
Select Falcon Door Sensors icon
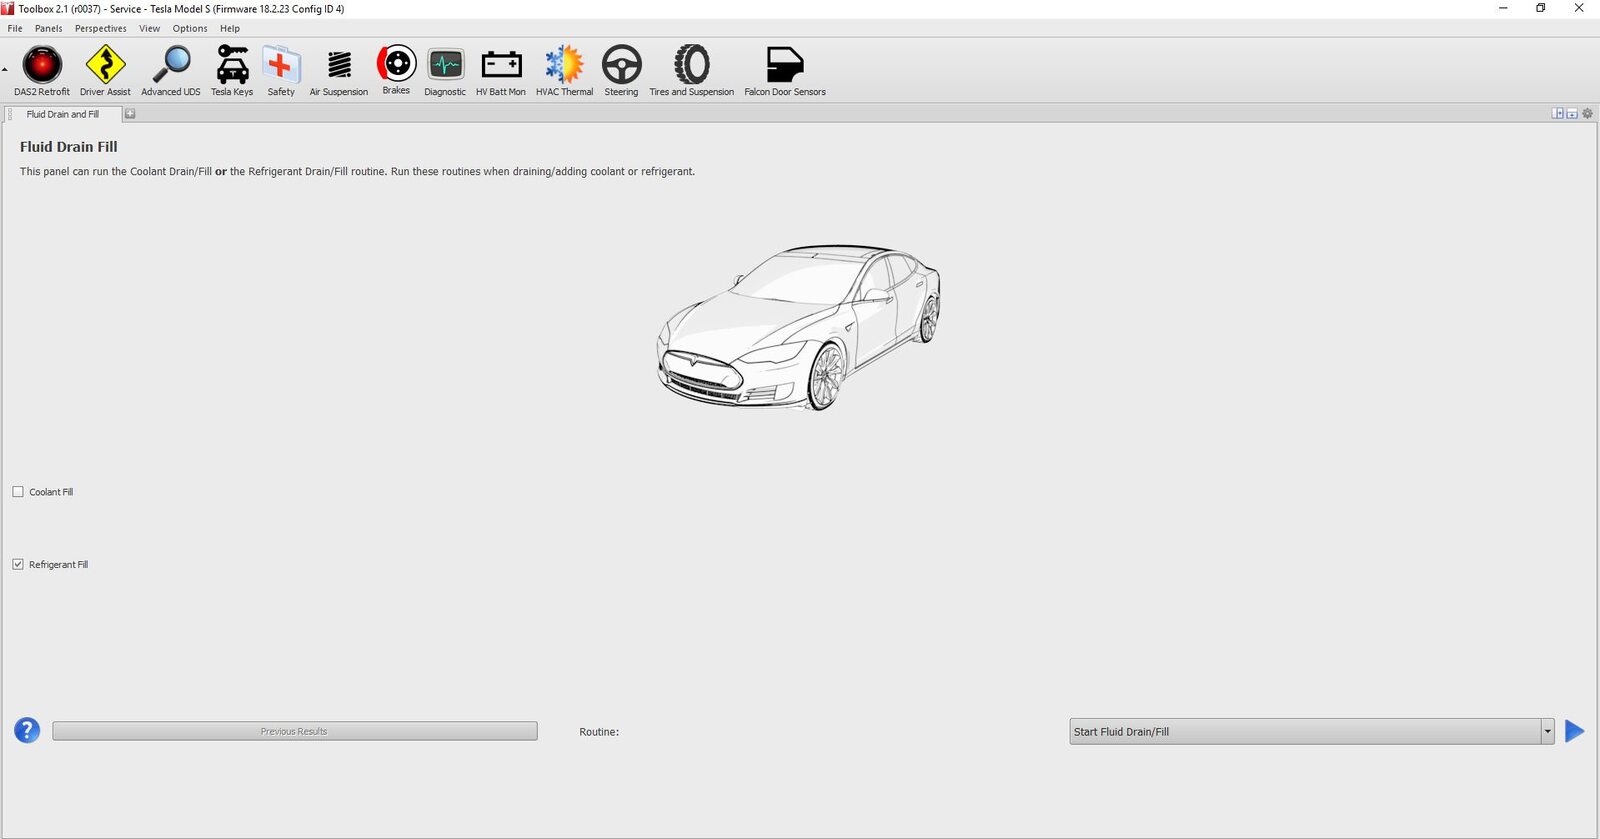point(785,66)
